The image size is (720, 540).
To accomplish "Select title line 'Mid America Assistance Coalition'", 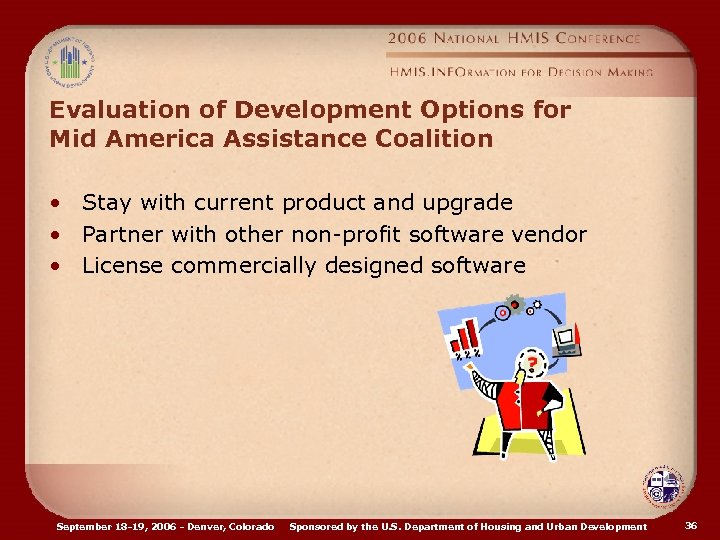I will [x=271, y=139].
